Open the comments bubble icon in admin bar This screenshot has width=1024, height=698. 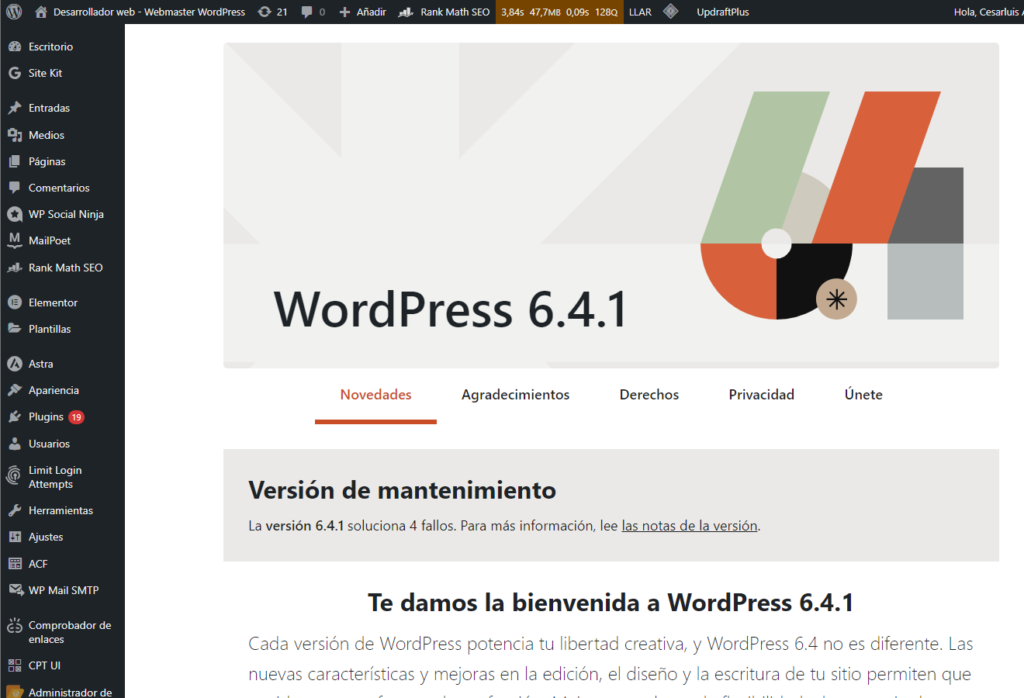tap(306, 12)
